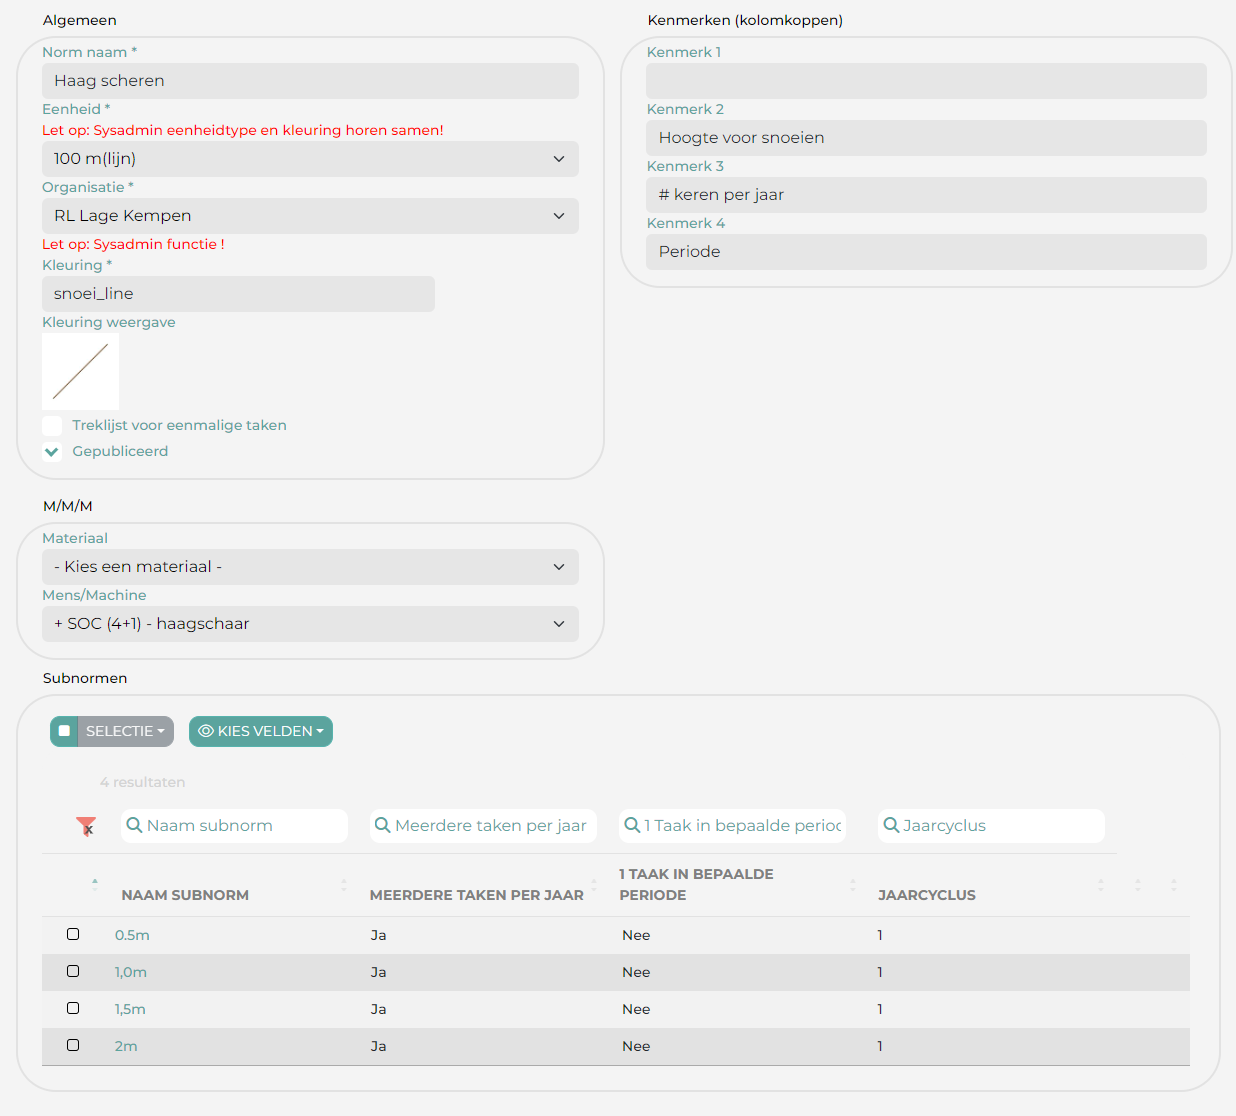Select the 0.5m subnorm row checkbox

73,934
